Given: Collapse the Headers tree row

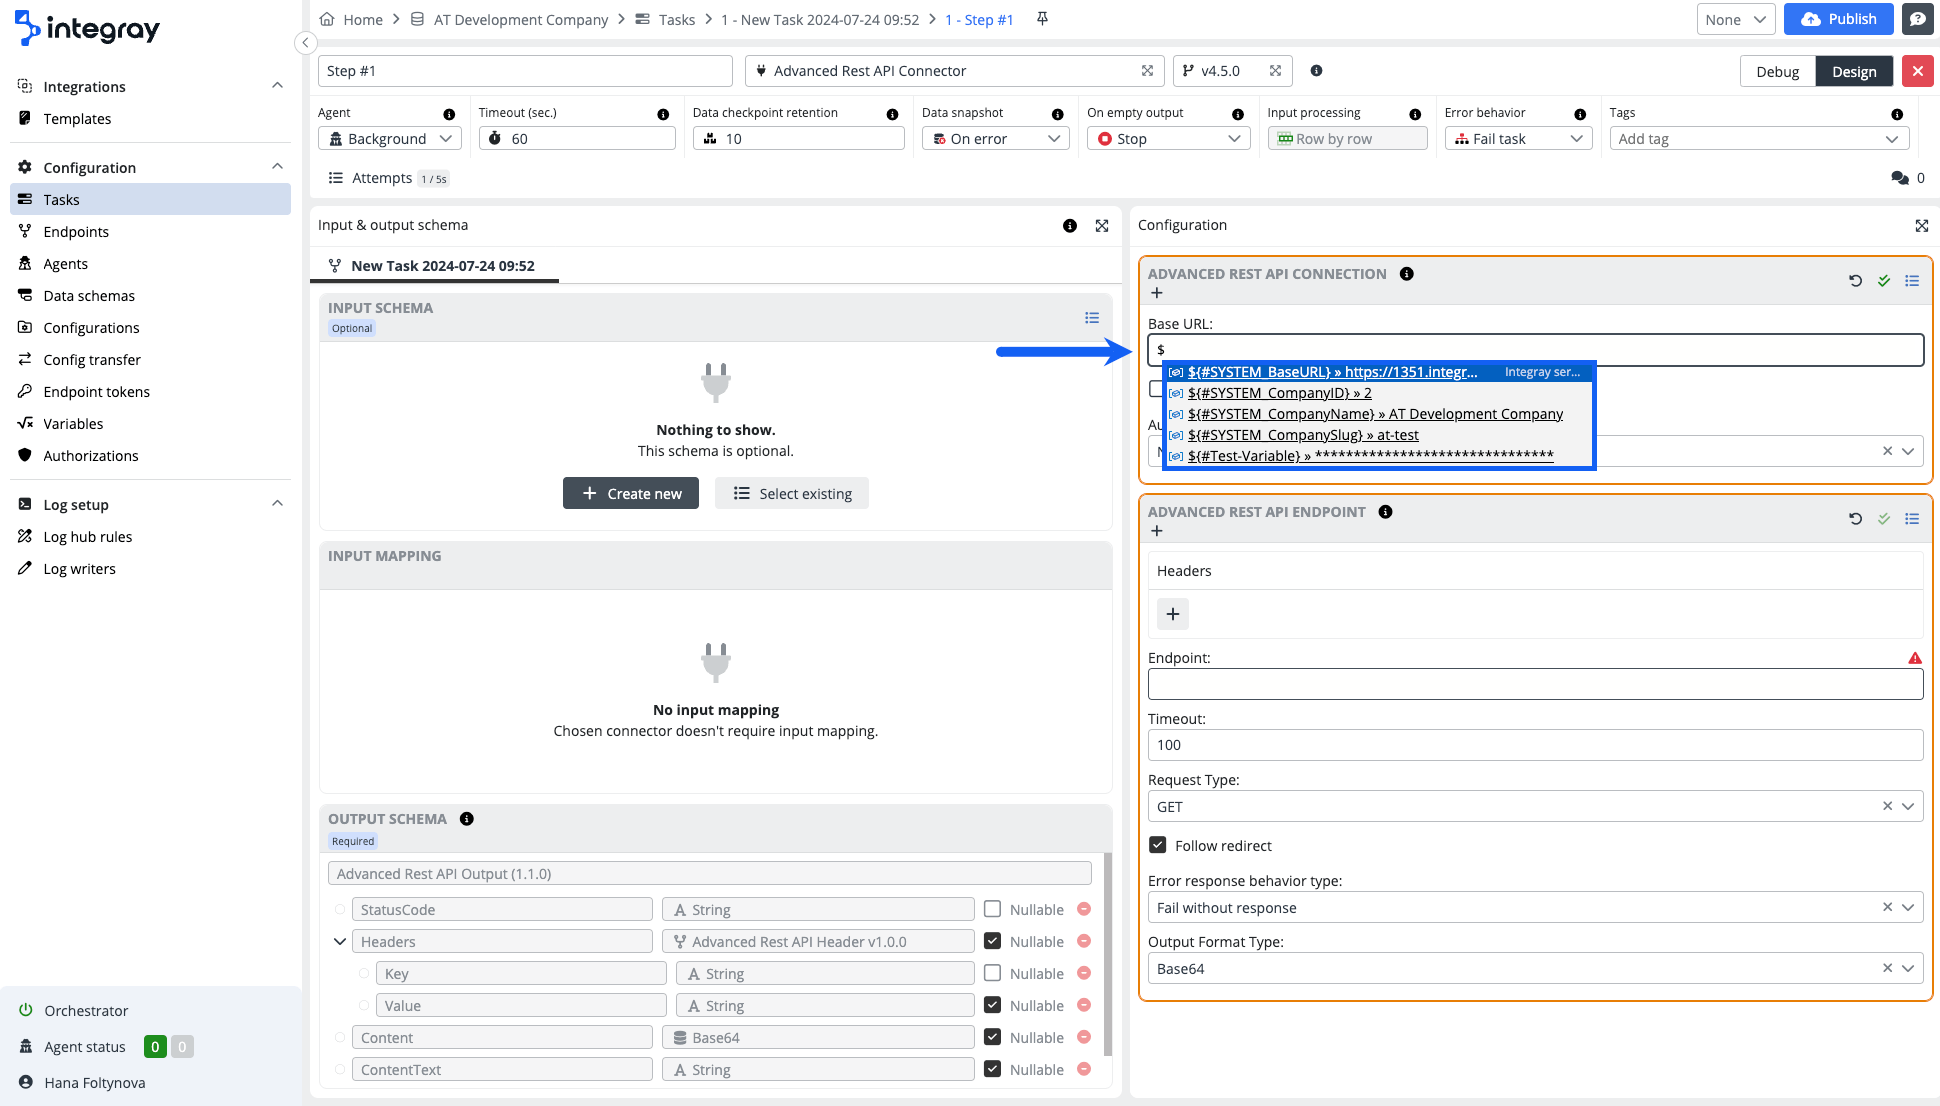Looking at the screenshot, I should 340,942.
